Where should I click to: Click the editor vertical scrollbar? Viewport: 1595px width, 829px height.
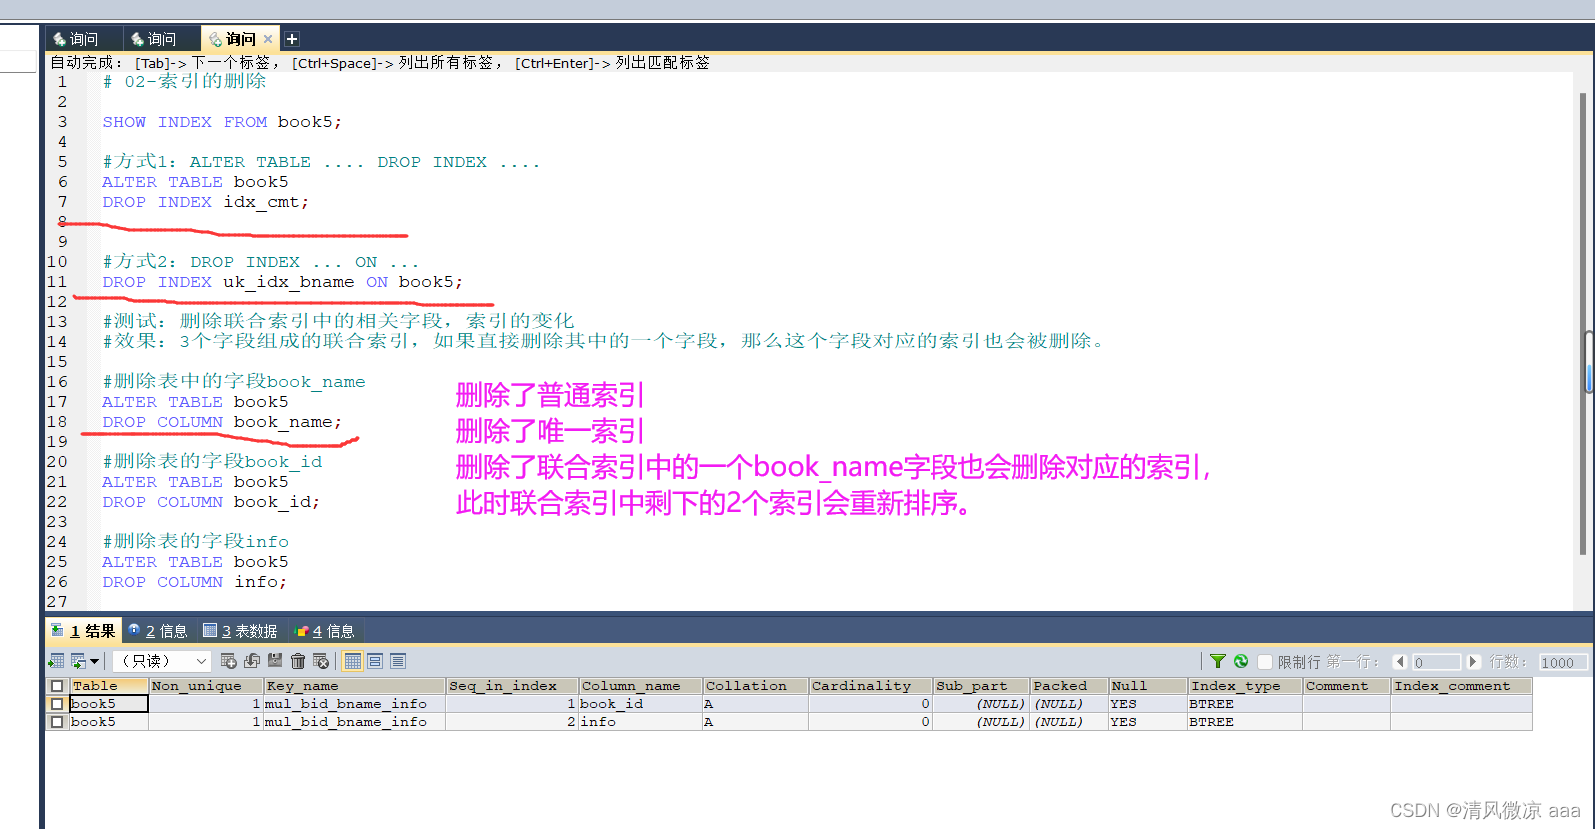[1583, 325]
